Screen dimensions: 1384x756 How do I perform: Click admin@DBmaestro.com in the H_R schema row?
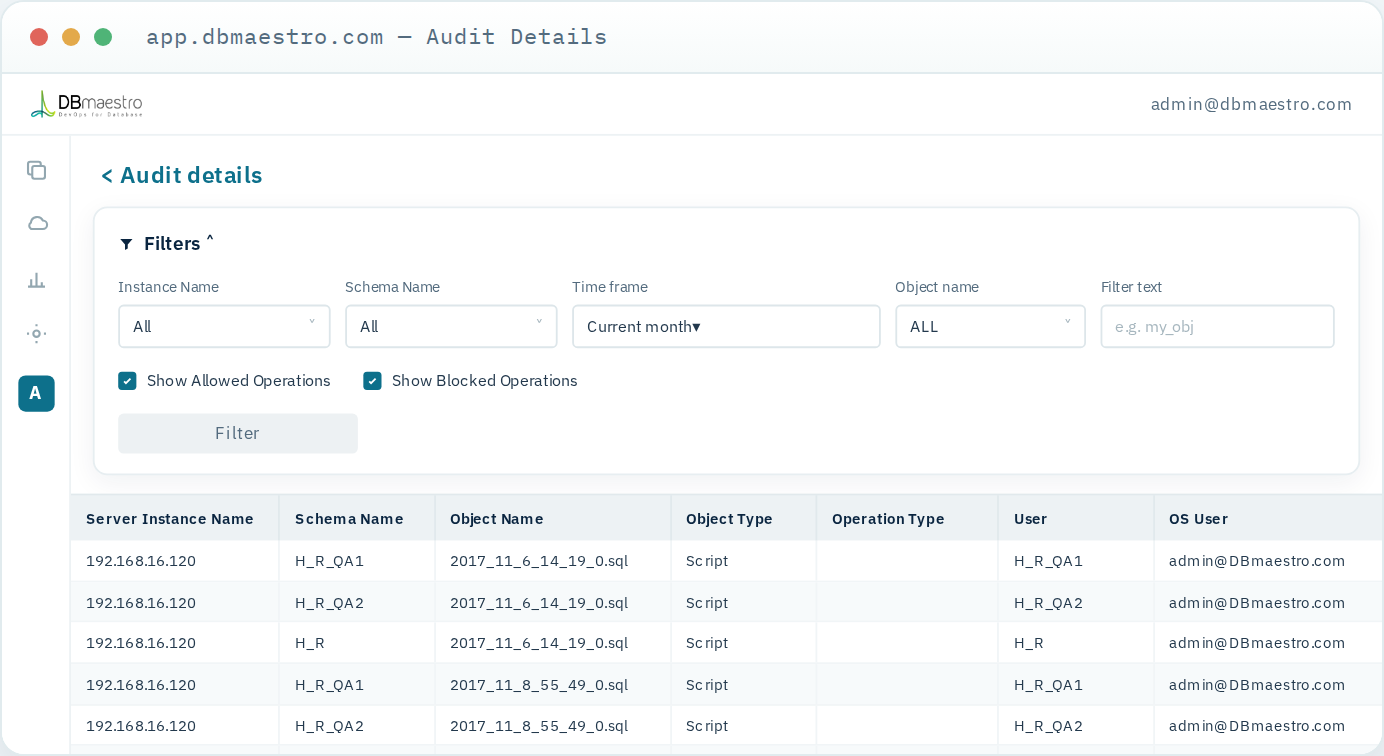tap(1257, 643)
